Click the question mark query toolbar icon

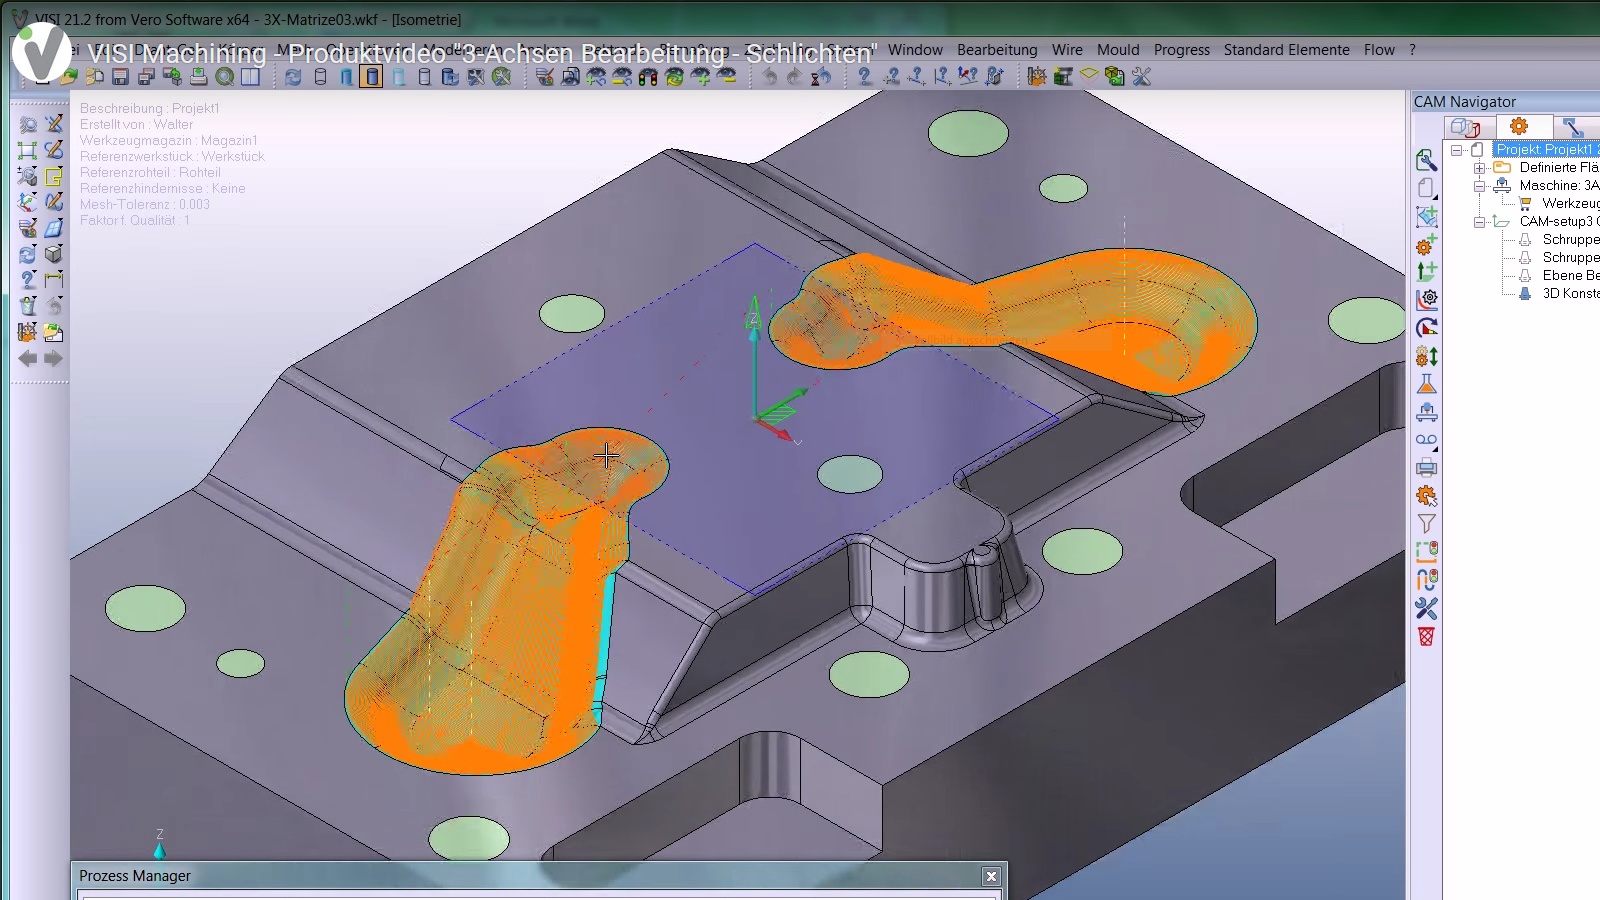865,77
